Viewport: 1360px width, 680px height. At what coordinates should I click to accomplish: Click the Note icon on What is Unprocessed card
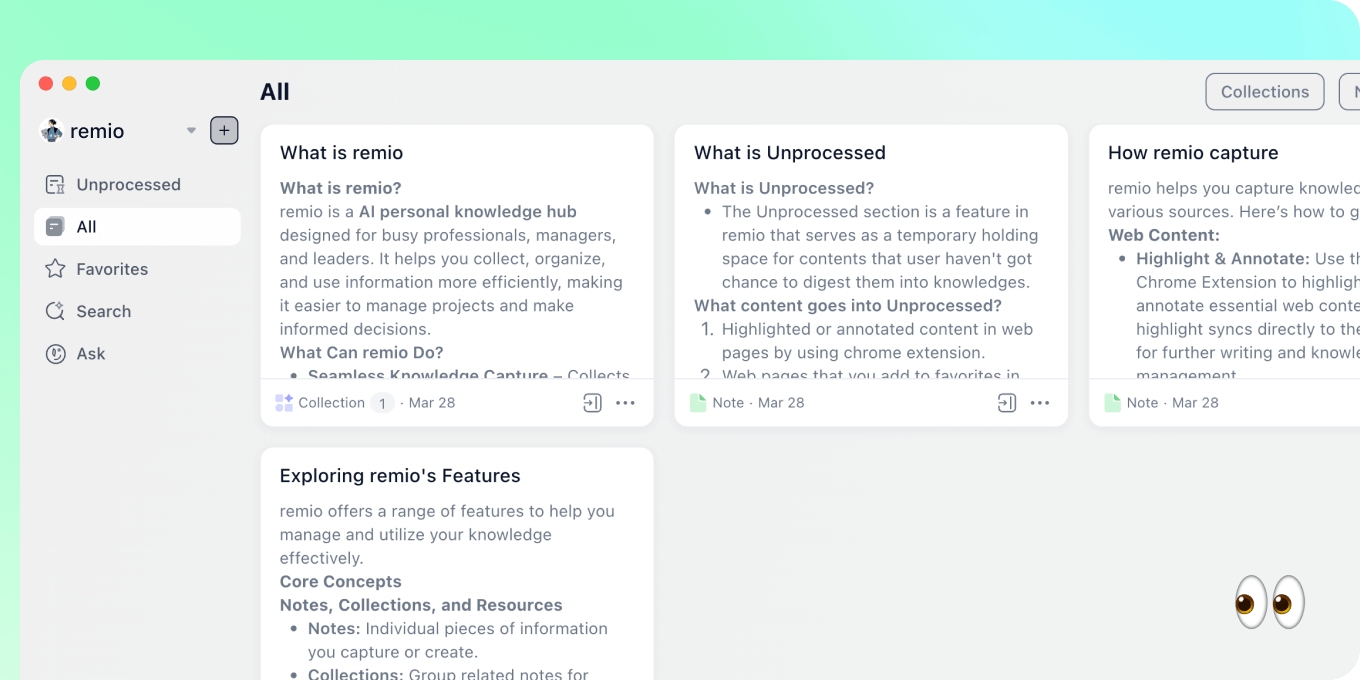(x=698, y=403)
